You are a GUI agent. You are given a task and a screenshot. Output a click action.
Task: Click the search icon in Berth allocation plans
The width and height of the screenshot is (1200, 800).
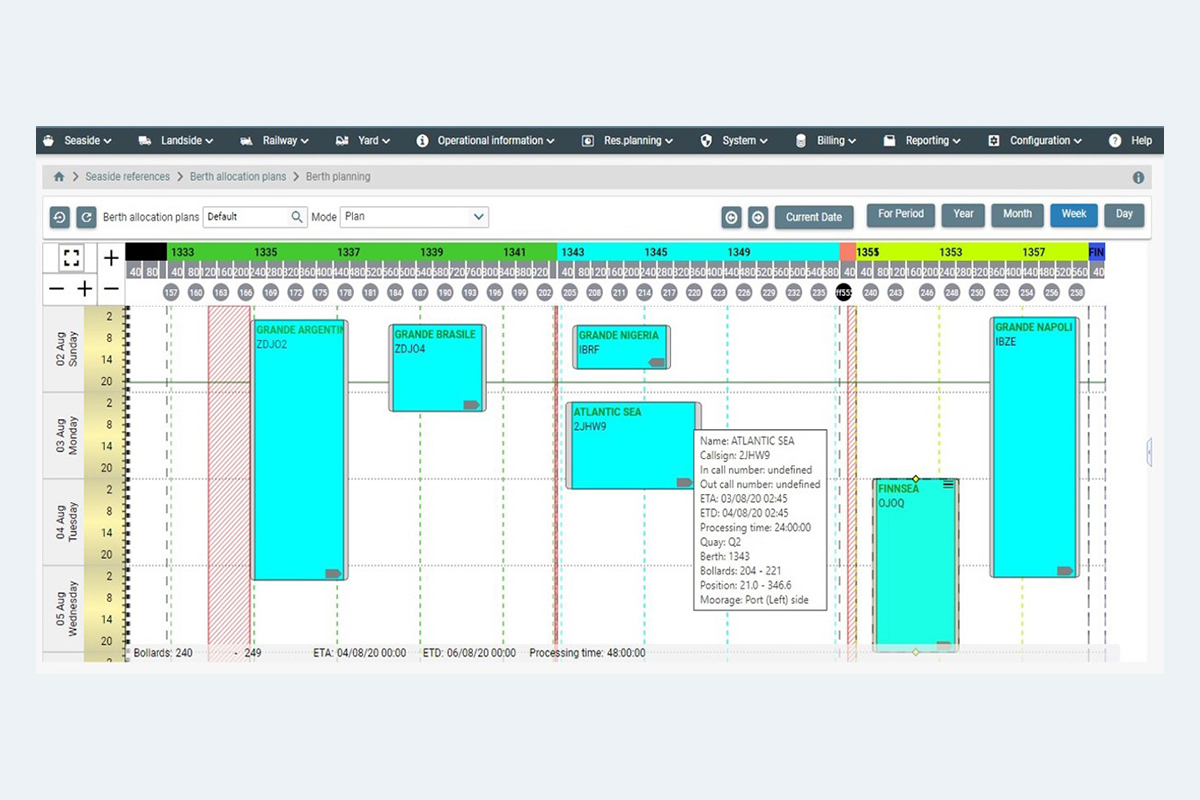(x=297, y=216)
